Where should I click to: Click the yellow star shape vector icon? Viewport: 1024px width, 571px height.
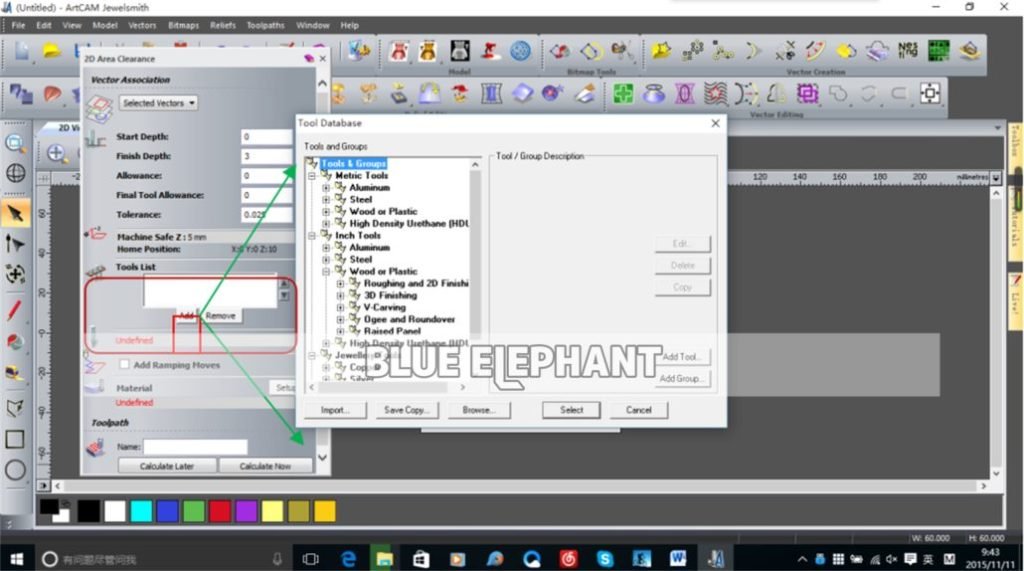tap(661, 51)
